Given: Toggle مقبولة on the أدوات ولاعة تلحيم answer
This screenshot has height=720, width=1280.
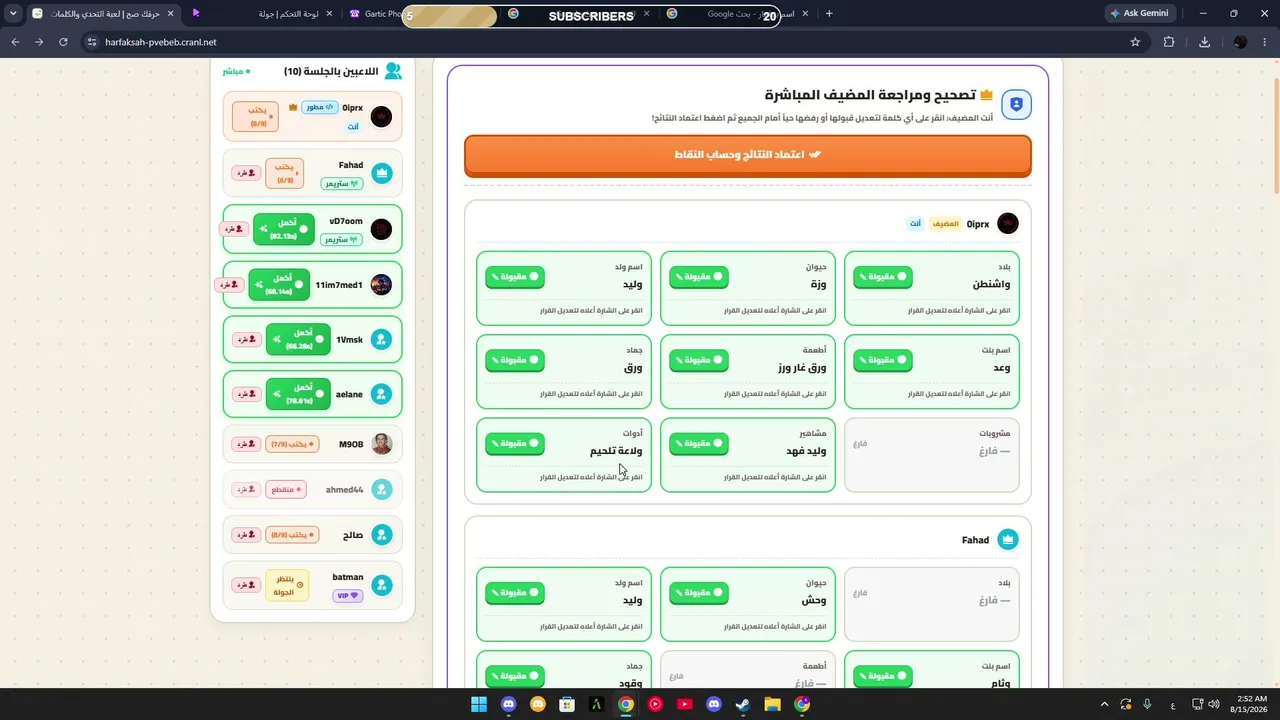Looking at the screenshot, I should (x=515, y=443).
